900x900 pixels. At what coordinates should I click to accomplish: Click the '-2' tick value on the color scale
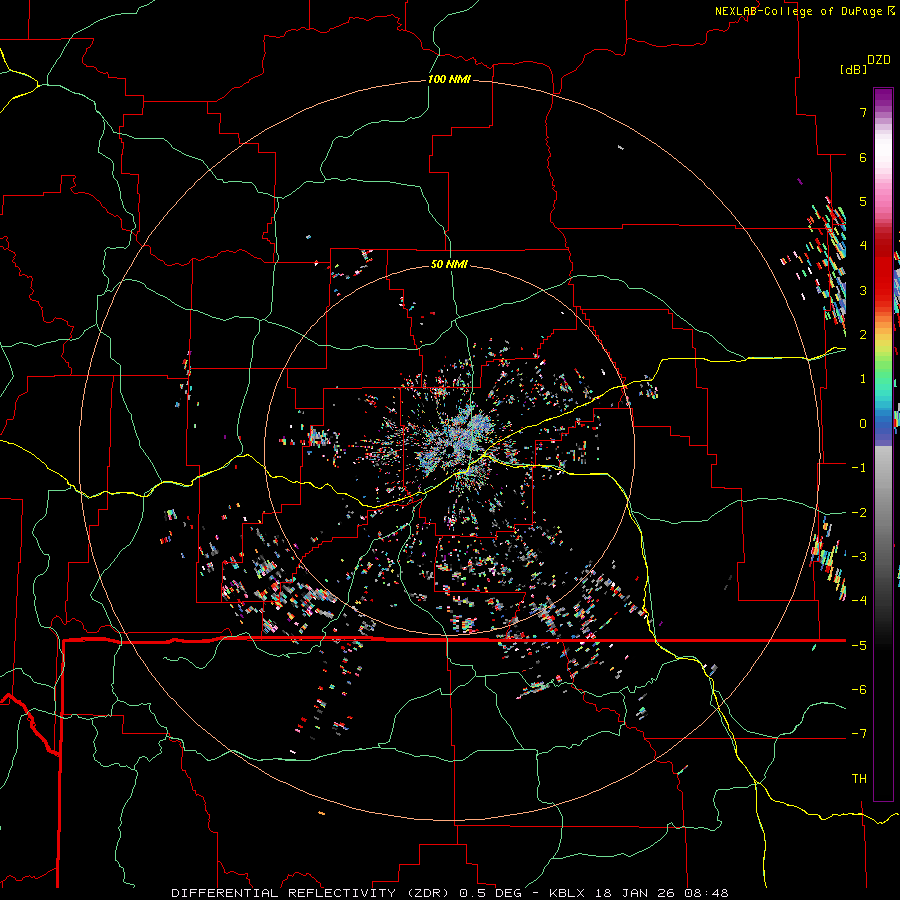click(x=859, y=513)
